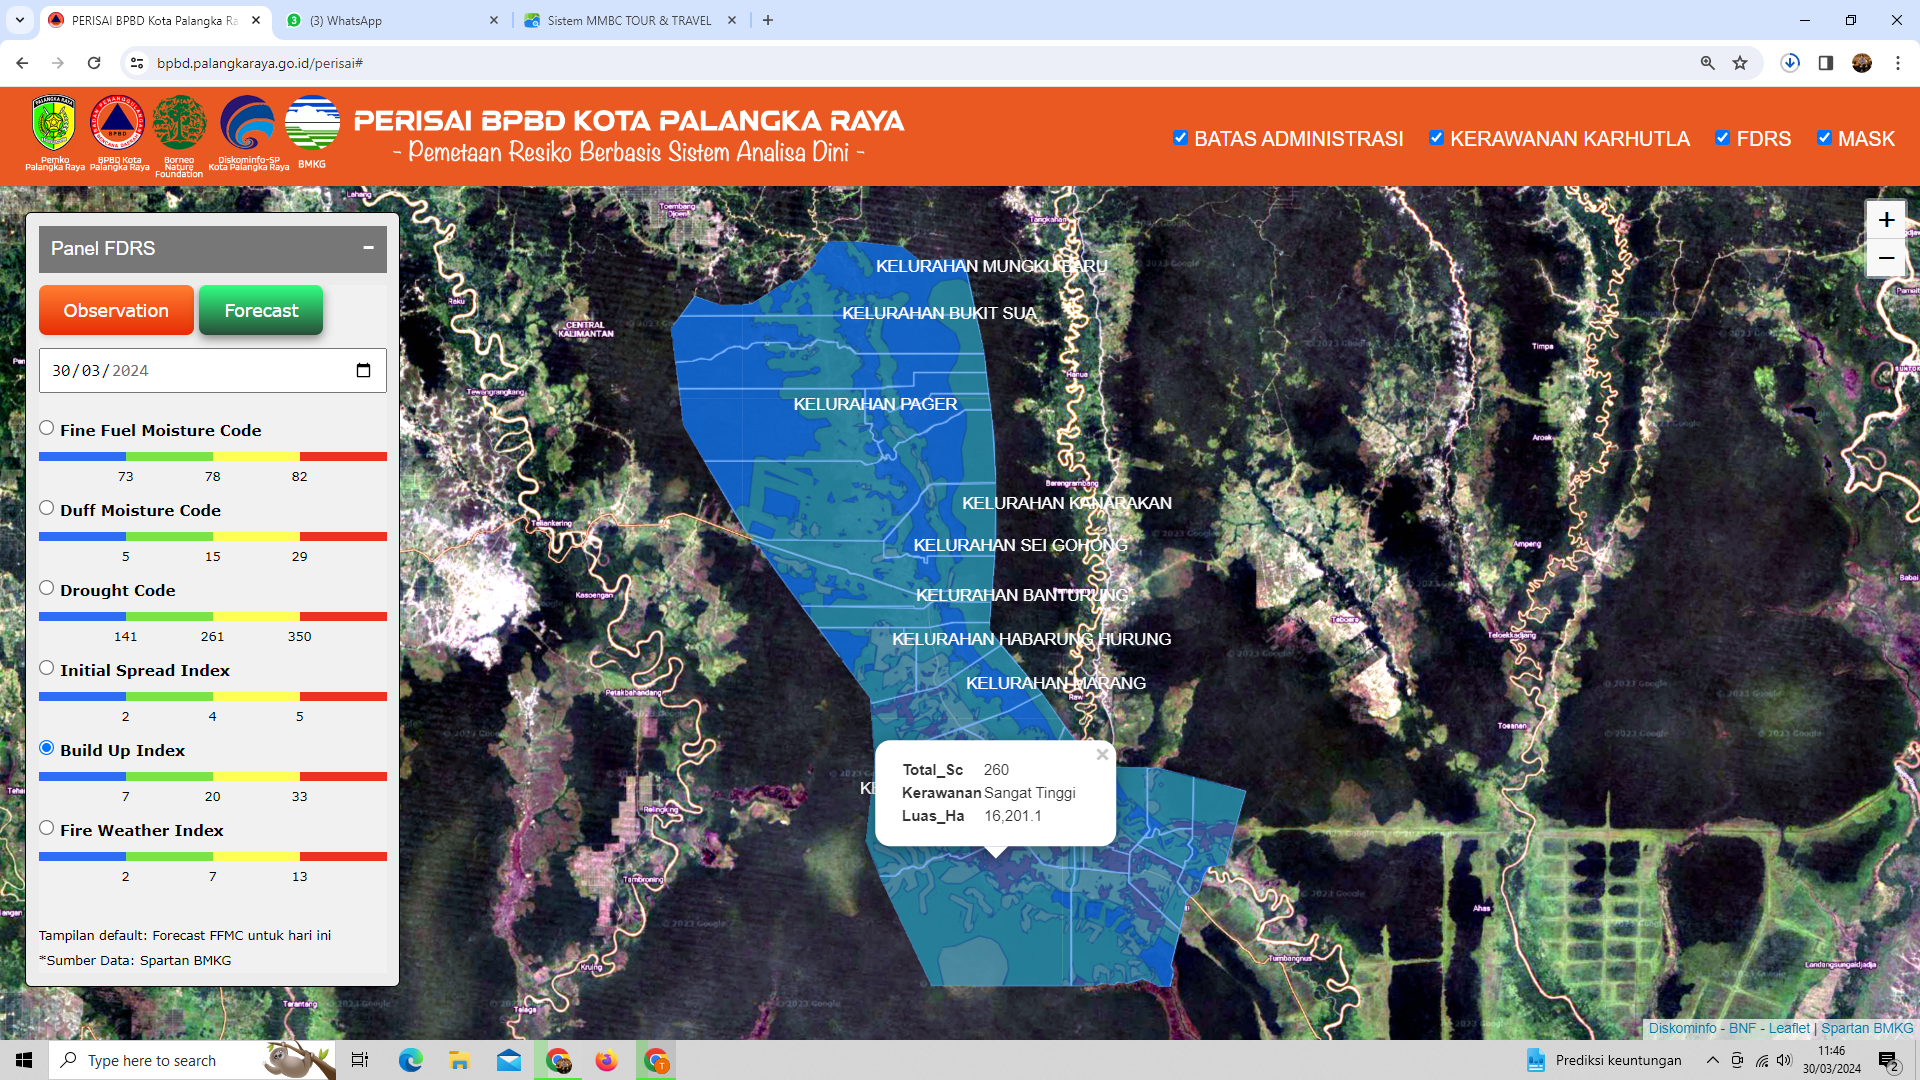Image resolution: width=1920 pixels, height=1080 pixels.
Task: Click the Diskominfo-SP logo
Action: 247,124
